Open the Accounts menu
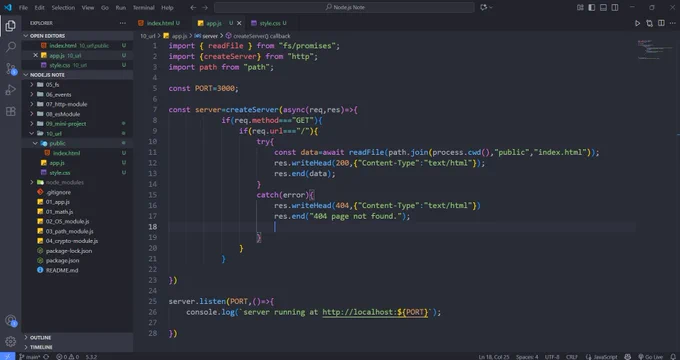This screenshot has width=680, height=360. [10, 321]
